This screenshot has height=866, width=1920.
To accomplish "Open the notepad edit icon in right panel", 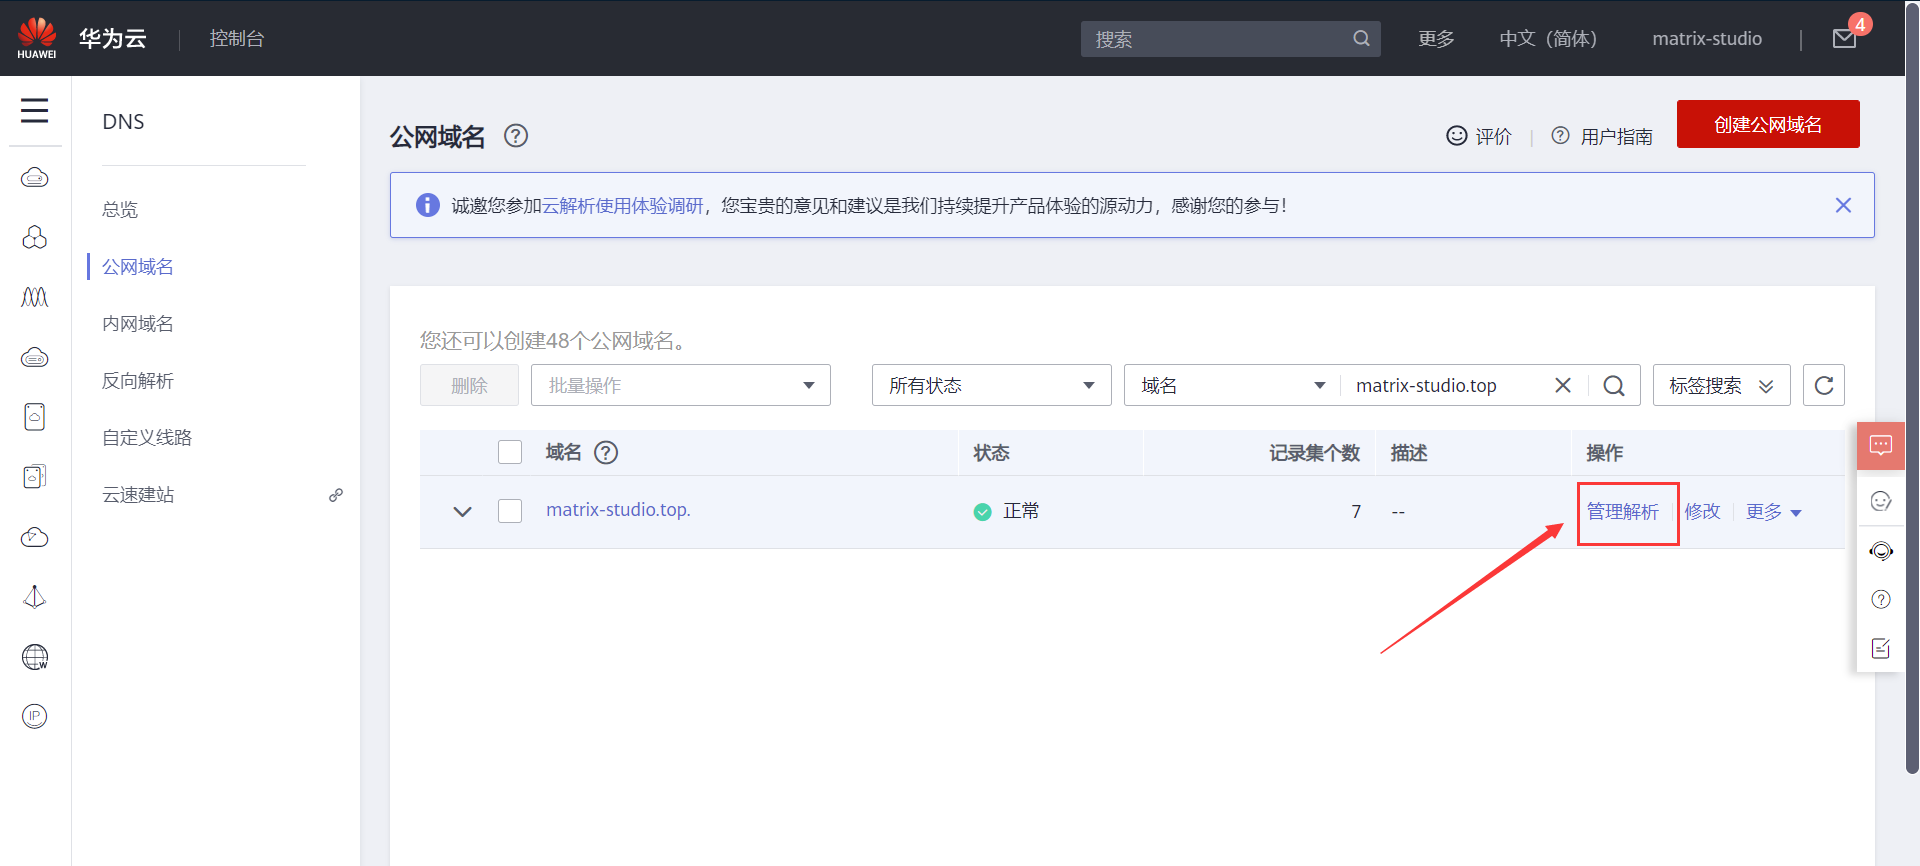I will (x=1881, y=648).
